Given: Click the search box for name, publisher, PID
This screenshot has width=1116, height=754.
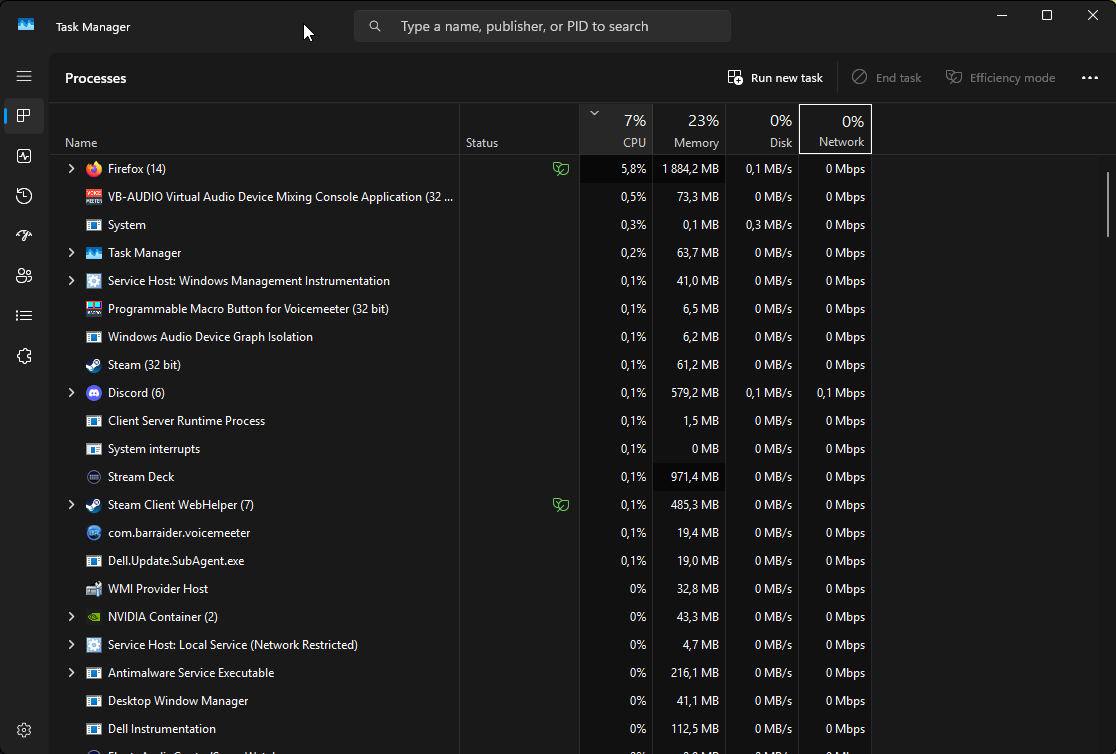Looking at the screenshot, I should pos(542,26).
